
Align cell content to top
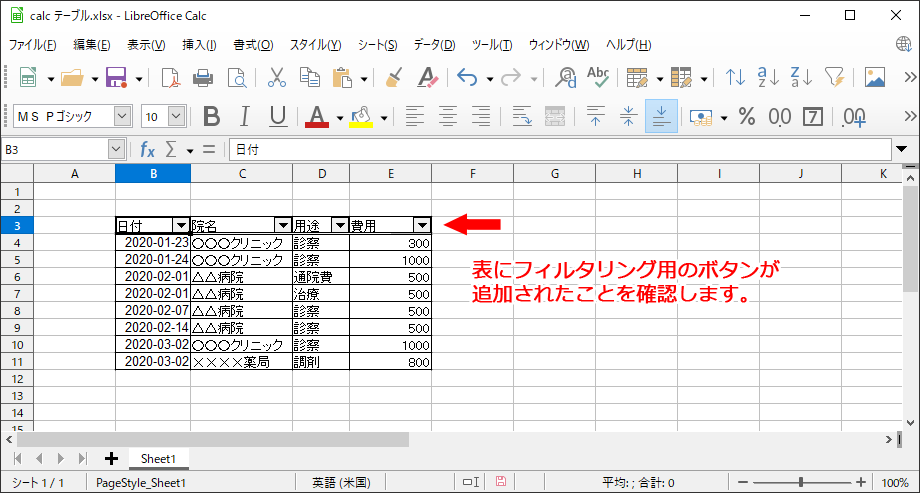point(596,116)
